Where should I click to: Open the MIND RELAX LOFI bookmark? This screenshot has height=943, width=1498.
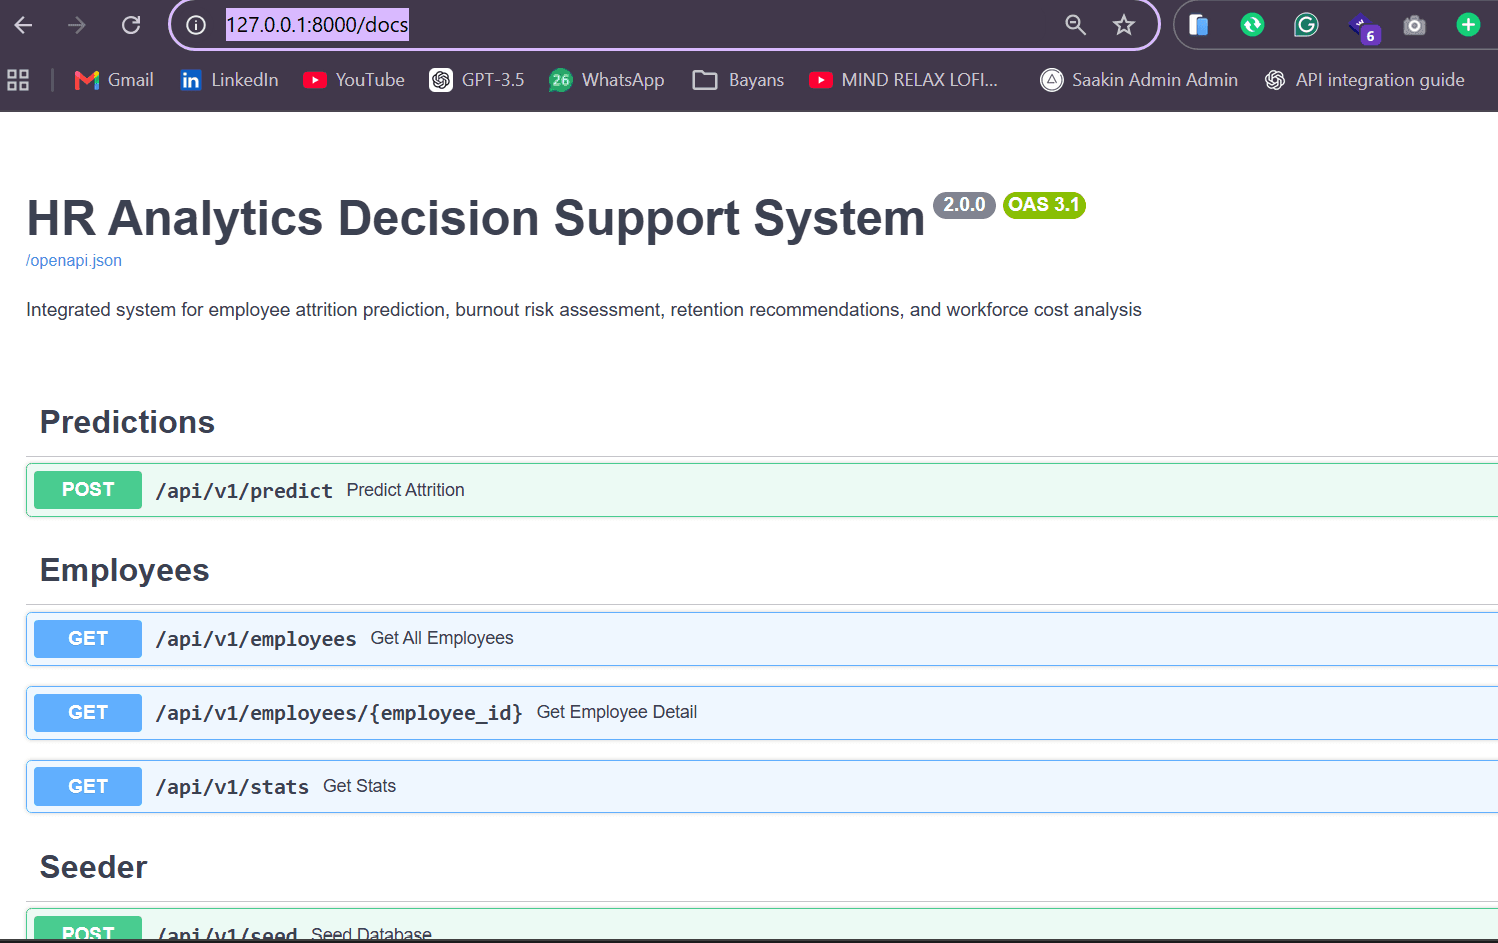[x=903, y=80]
